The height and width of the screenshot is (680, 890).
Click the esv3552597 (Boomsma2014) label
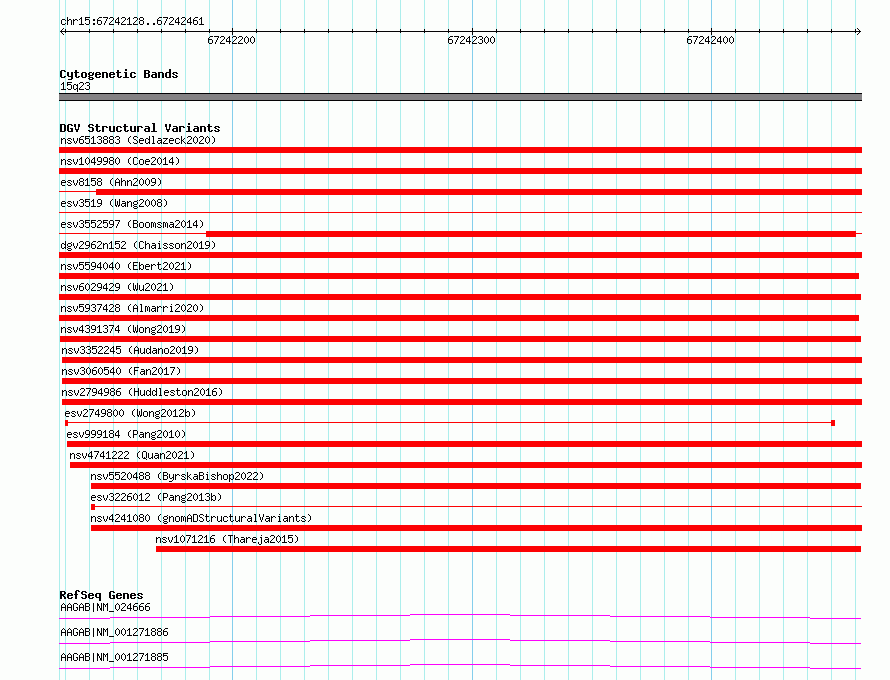click(132, 224)
